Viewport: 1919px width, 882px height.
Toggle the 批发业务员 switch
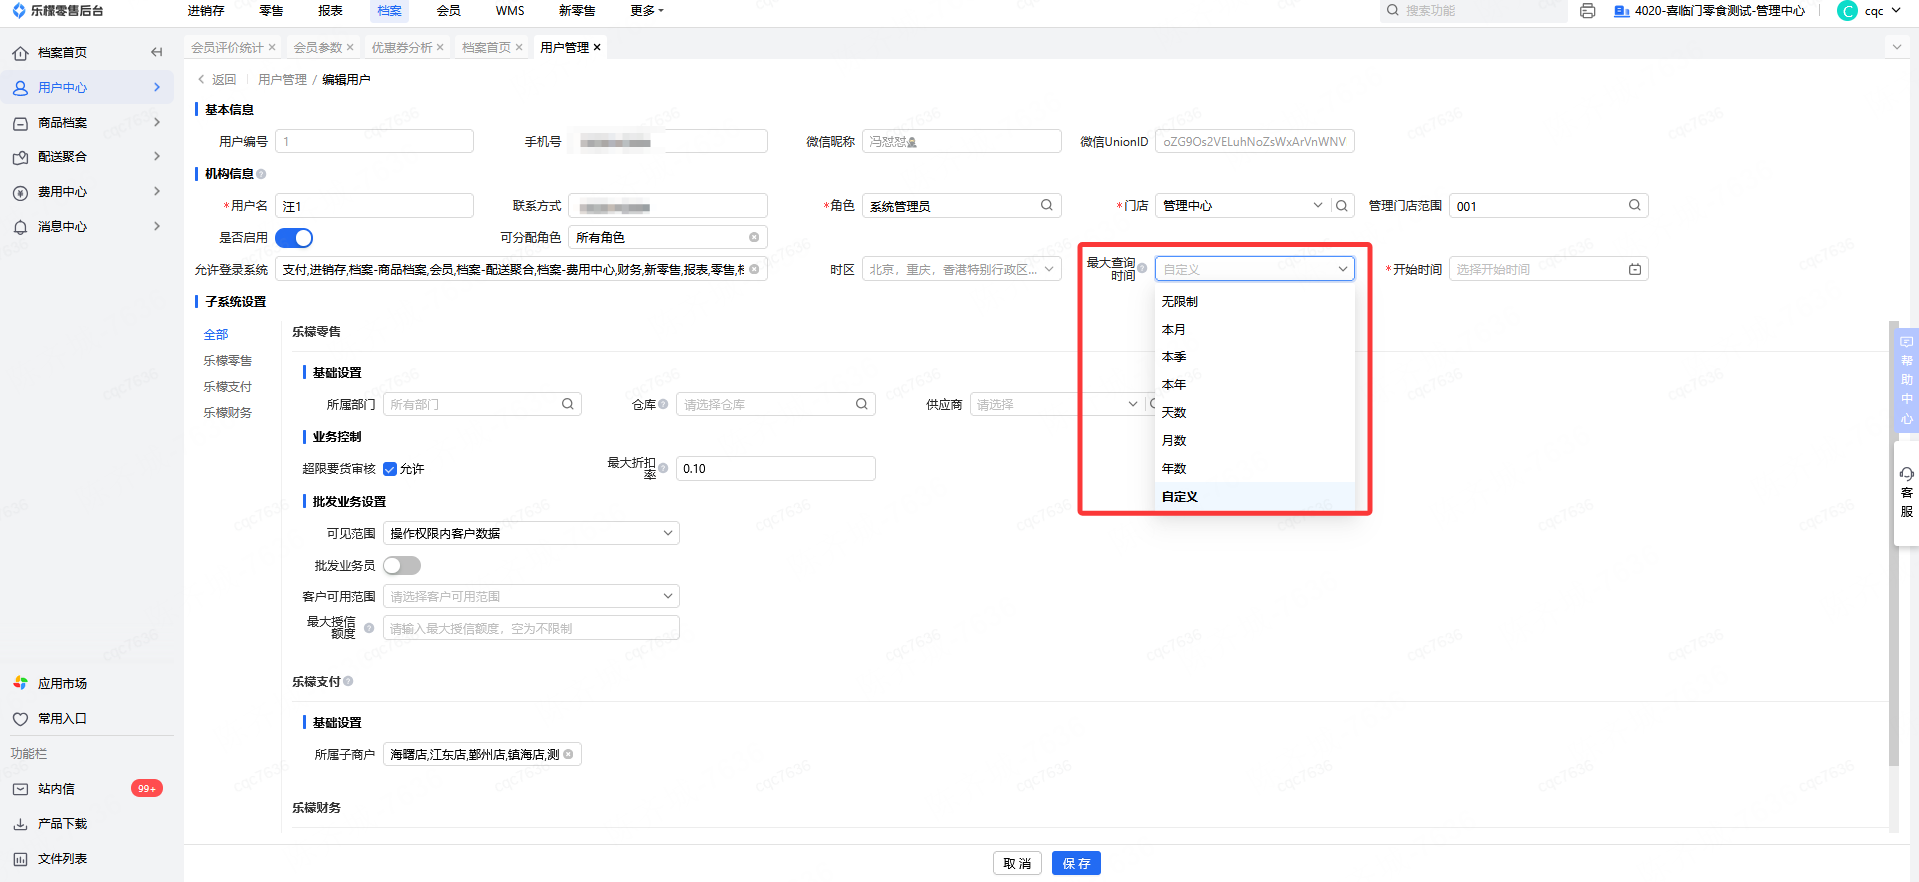click(402, 565)
